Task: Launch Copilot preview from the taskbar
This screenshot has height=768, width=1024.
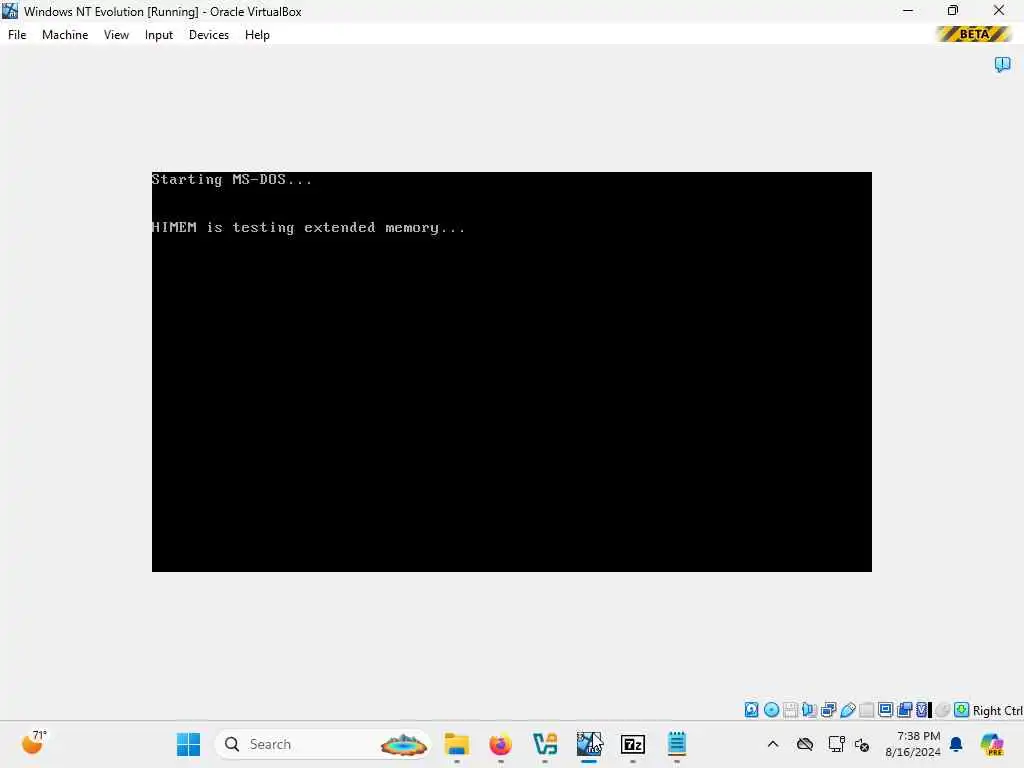Action: 992,744
